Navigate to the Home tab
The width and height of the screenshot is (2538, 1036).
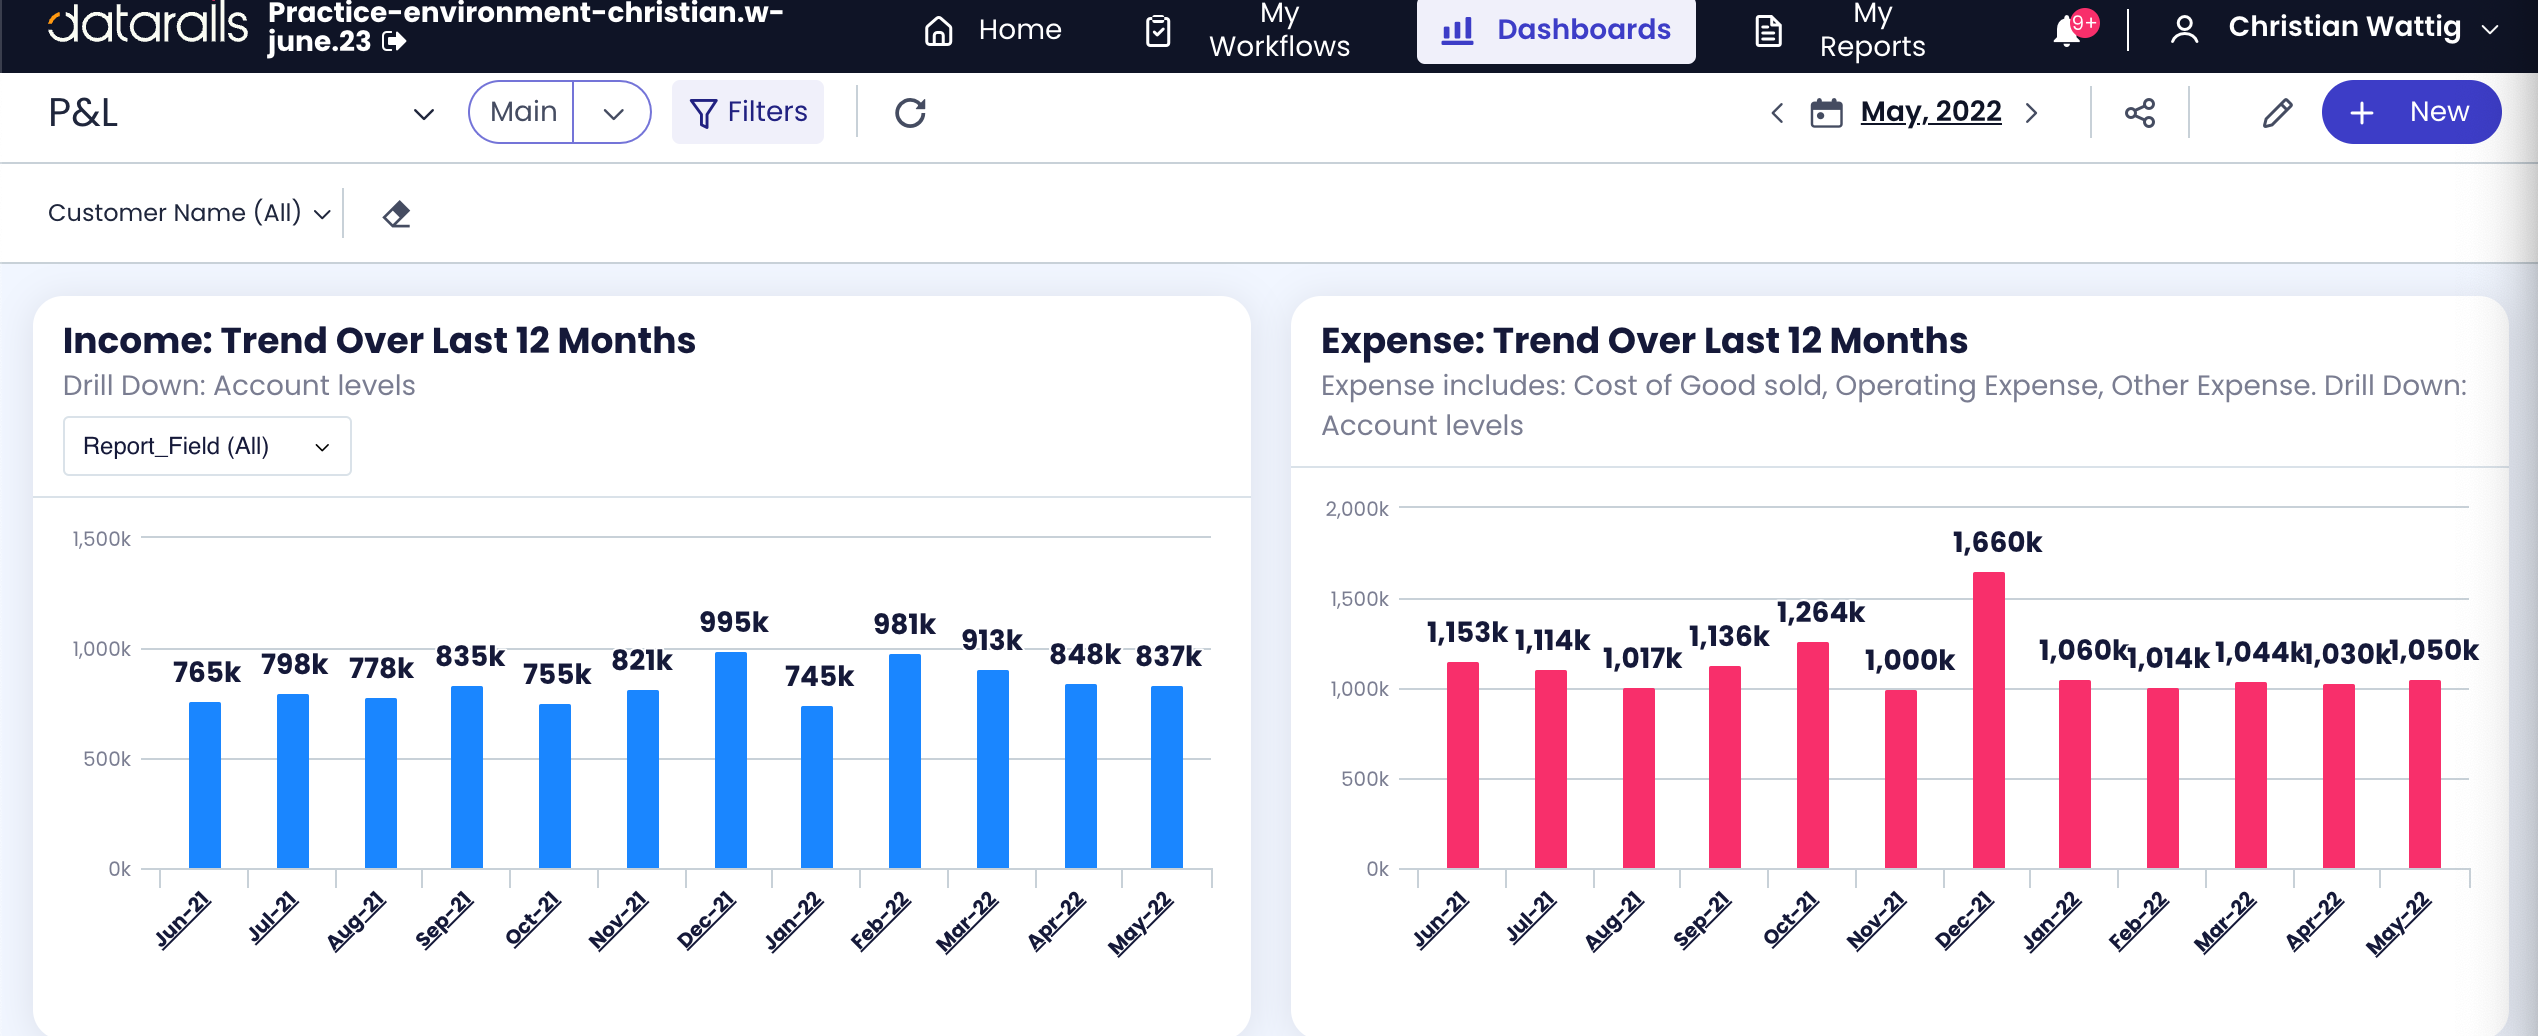pos(992,30)
